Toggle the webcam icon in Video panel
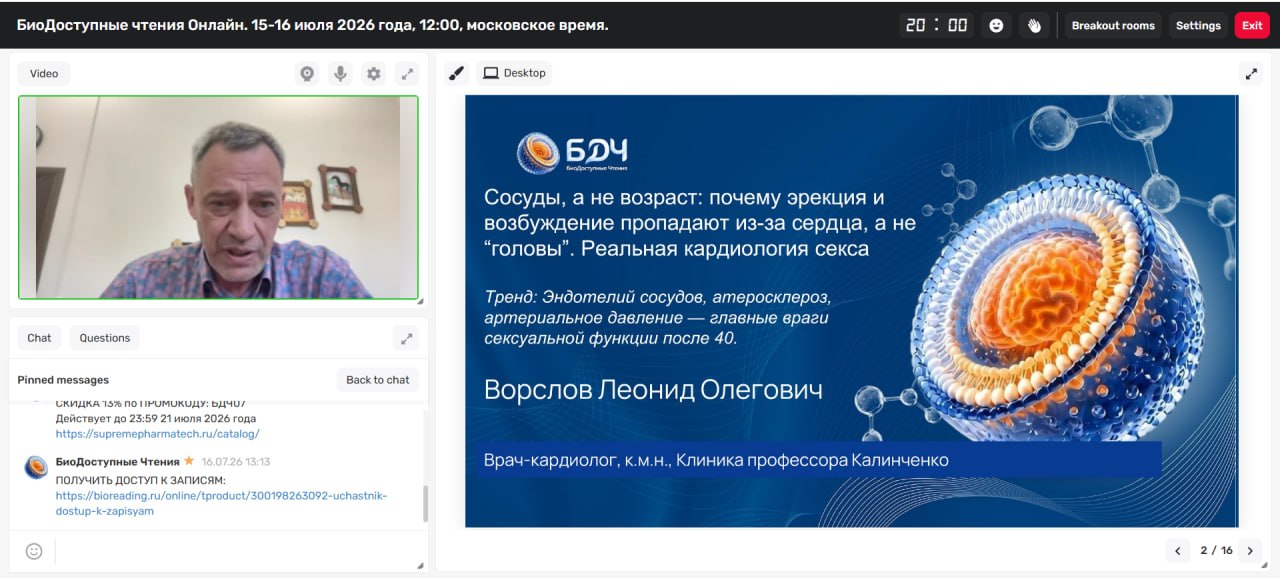 pos(307,73)
